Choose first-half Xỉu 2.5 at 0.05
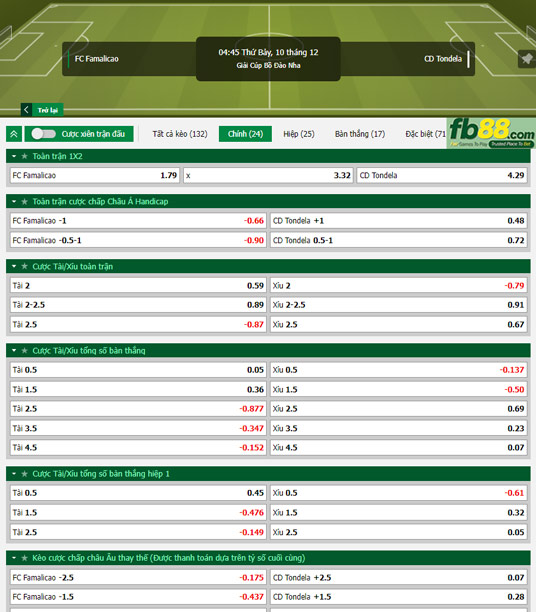This screenshot has height=612, width=536. (398, 532)
